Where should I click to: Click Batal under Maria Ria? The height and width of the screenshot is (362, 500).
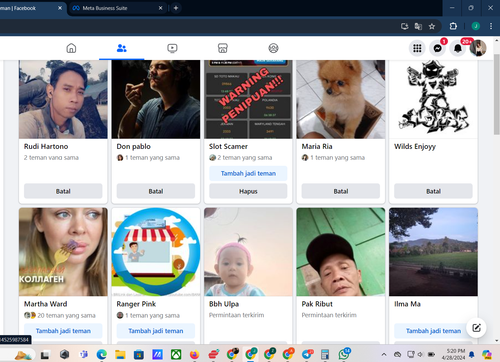click(x=341, y=191)
